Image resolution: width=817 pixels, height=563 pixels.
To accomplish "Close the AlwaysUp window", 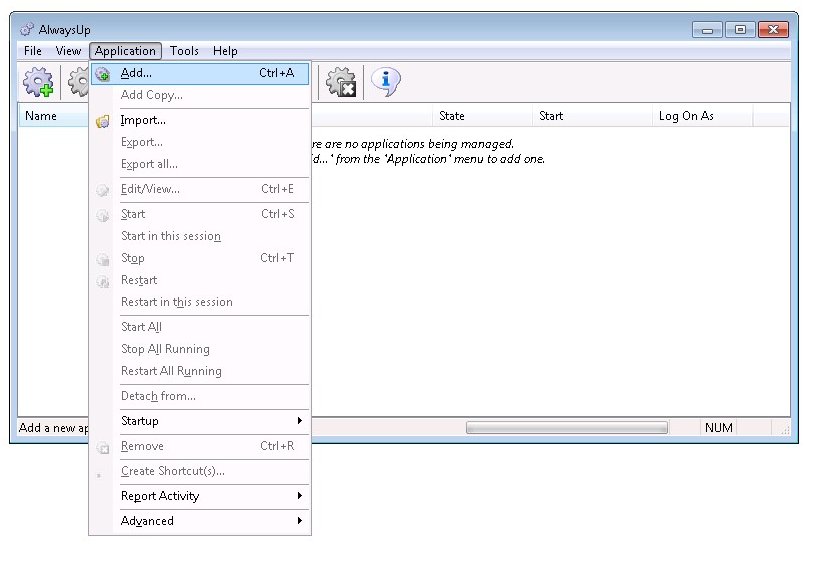I will pyautogui.click(x=773, y=30).
